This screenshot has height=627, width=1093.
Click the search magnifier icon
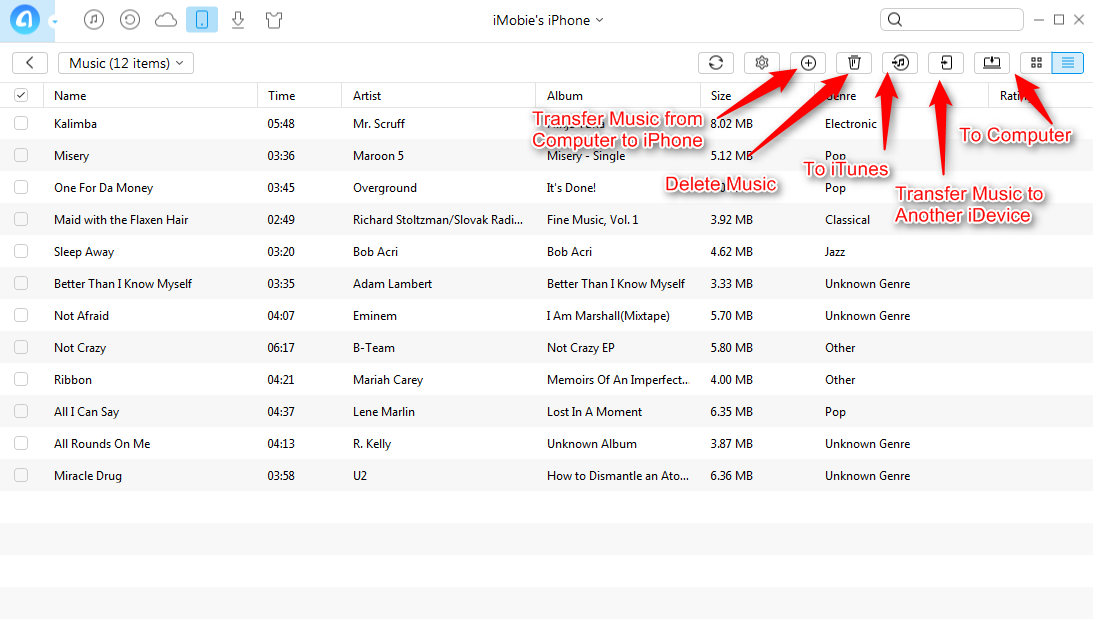(x=896, y=20)
